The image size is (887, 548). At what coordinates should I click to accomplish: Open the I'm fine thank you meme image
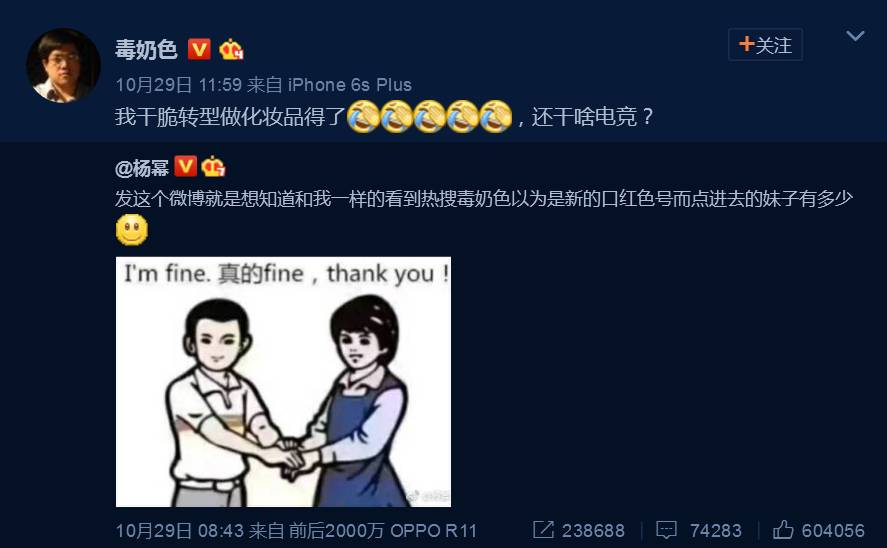[x=283, y=382]
